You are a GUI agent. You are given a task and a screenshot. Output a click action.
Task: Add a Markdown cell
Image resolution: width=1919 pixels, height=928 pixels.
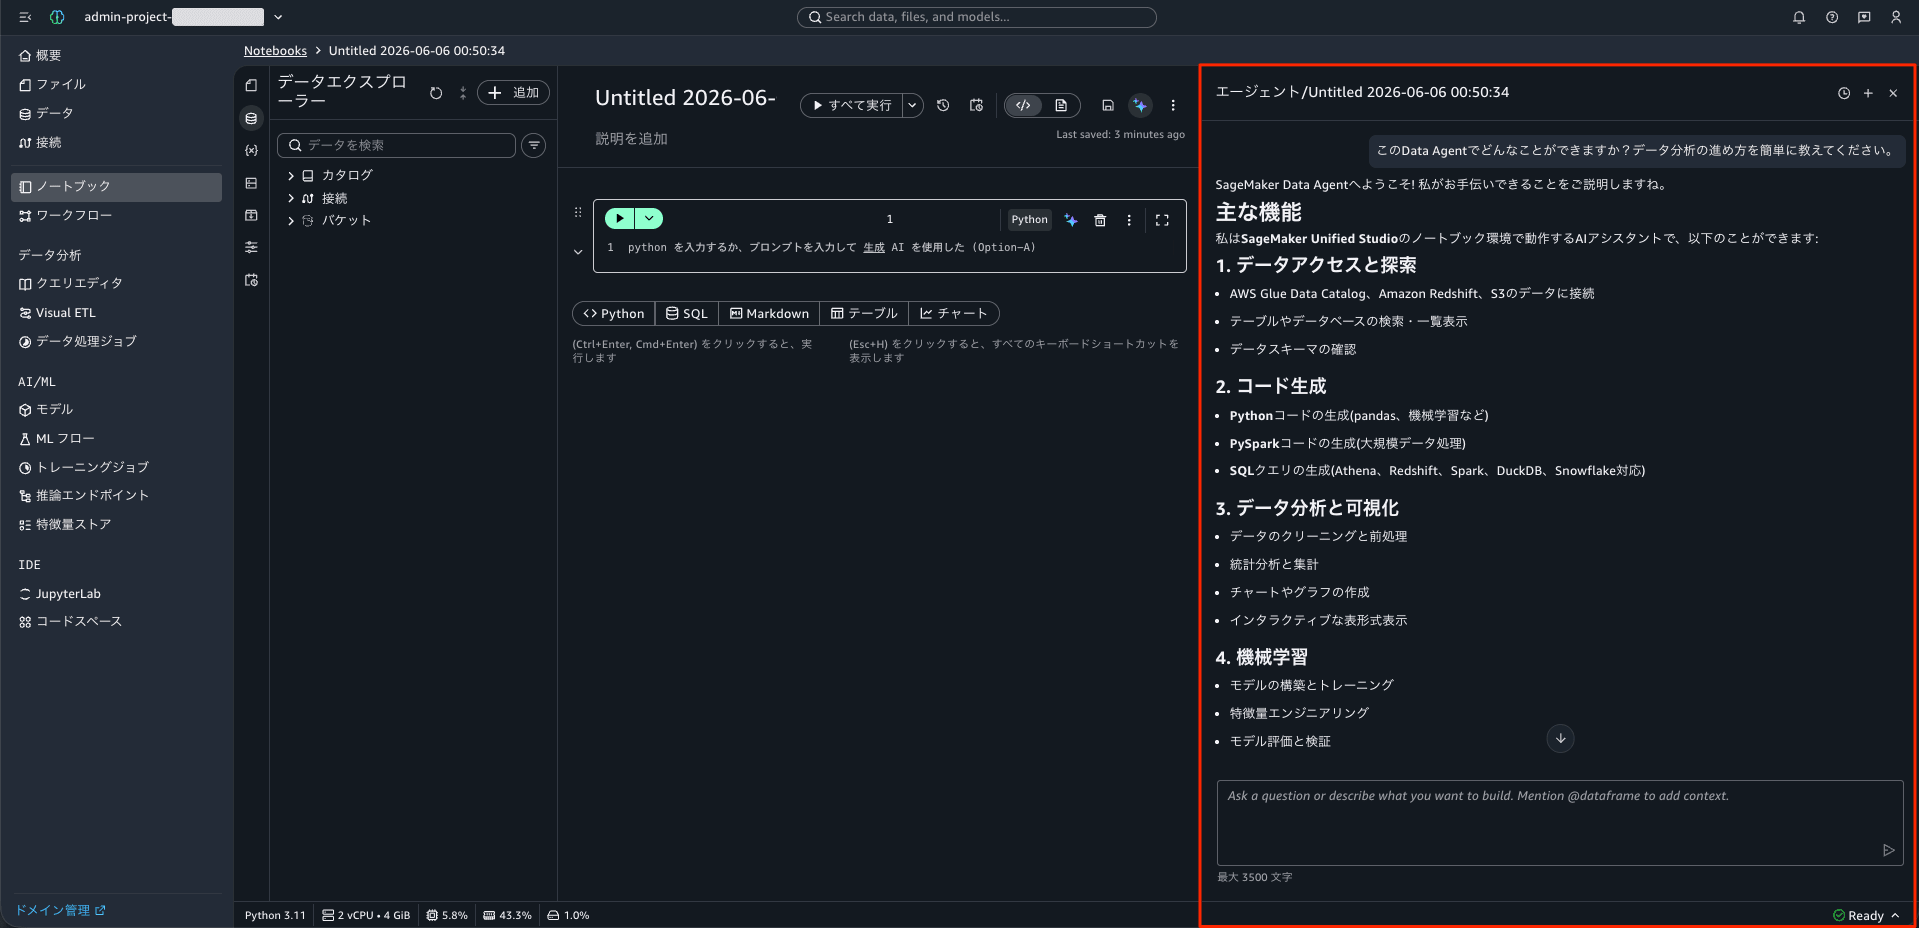(x=769, y=314)
